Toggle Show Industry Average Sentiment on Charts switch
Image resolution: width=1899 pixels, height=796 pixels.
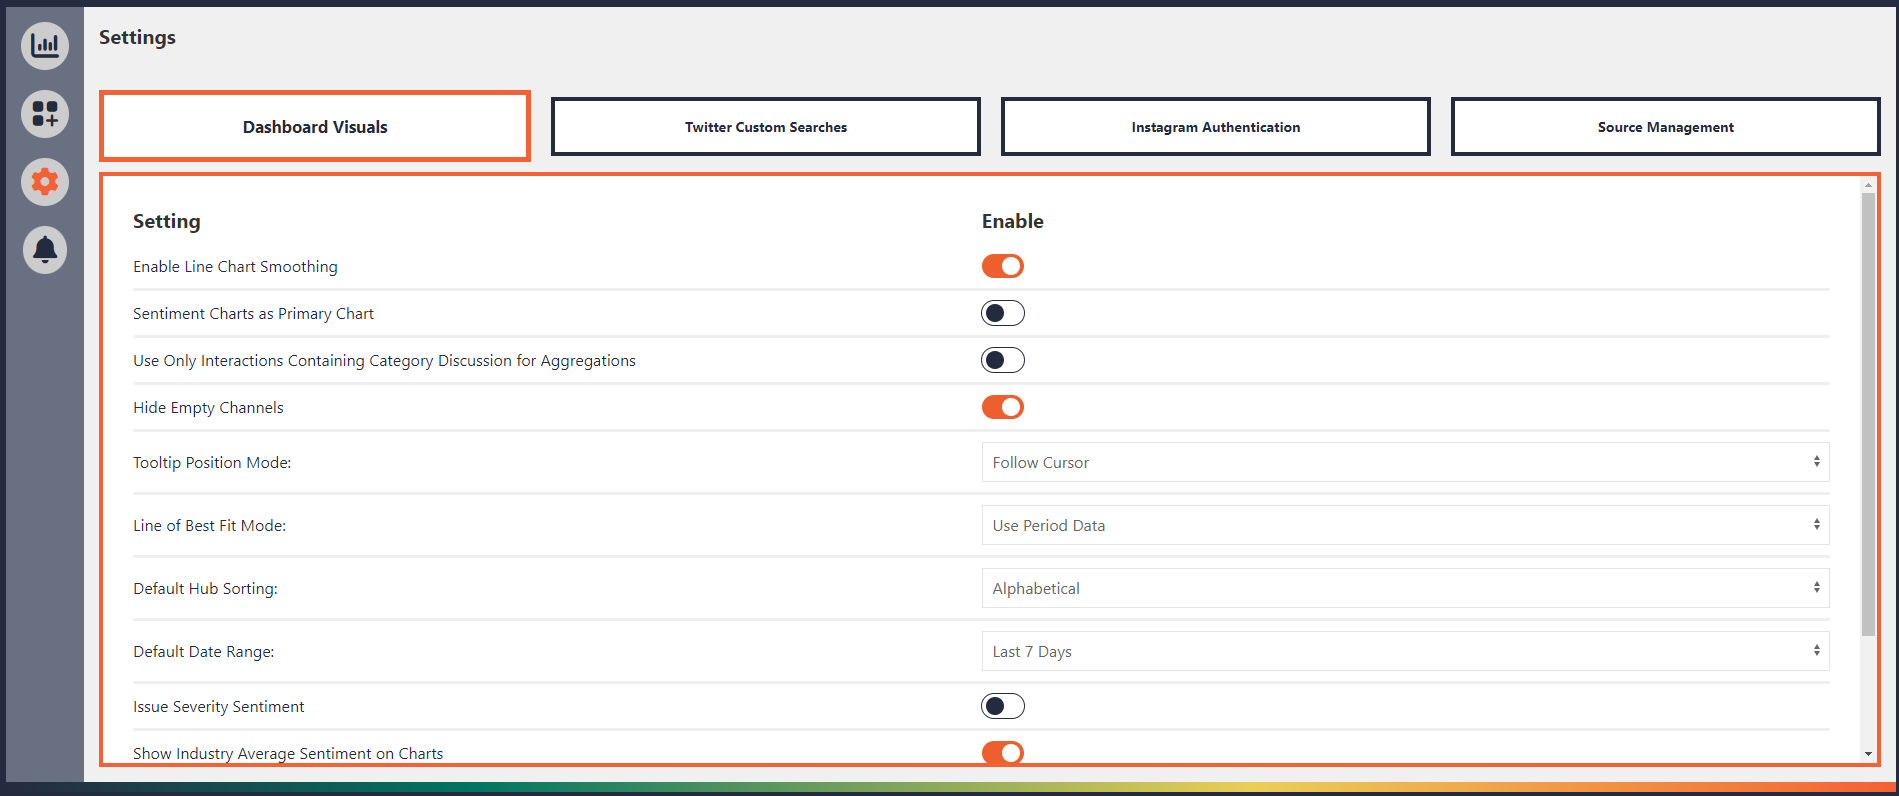tap(1002, 752)
